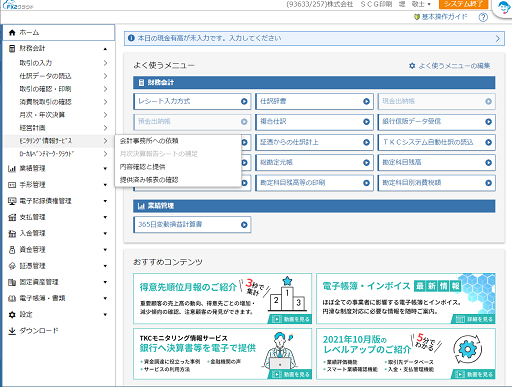Viewport: 512px width, 387px height.
Task: Open the 2021年10月版のレベルアップのご紹介 banner
Action: coord(406,354)
